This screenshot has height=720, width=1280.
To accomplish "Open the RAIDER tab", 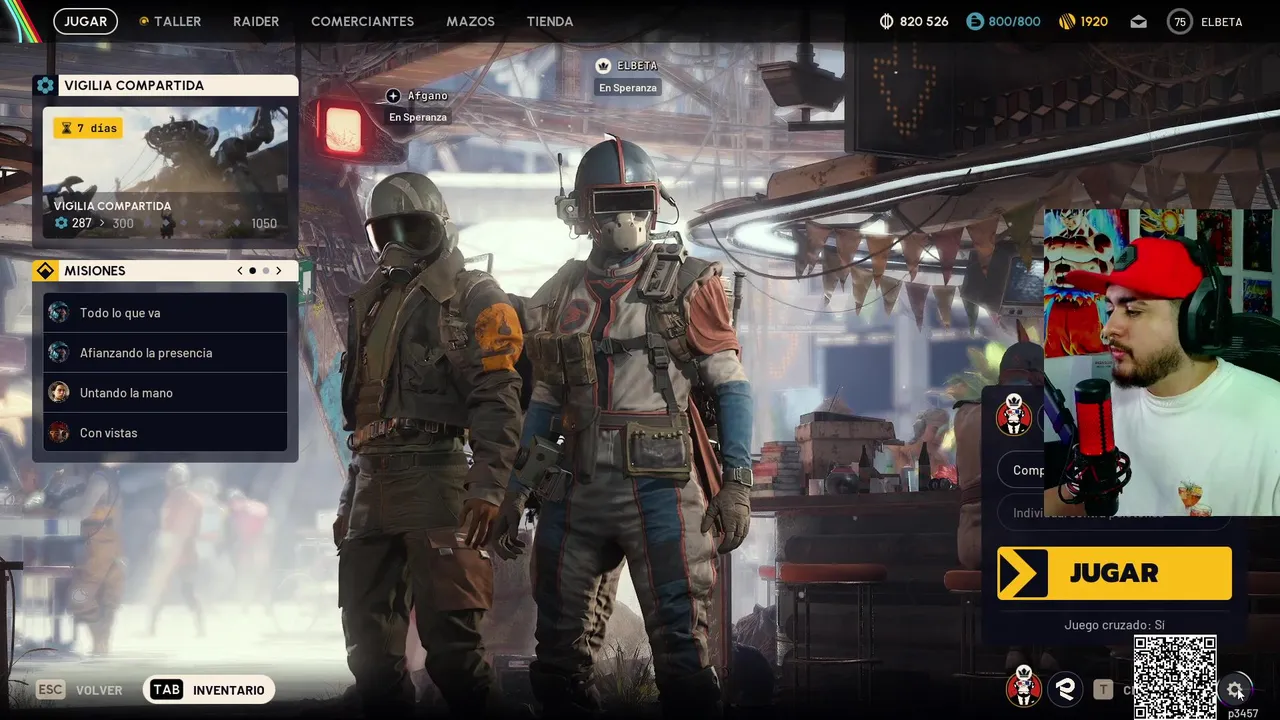I will (256, 21).
